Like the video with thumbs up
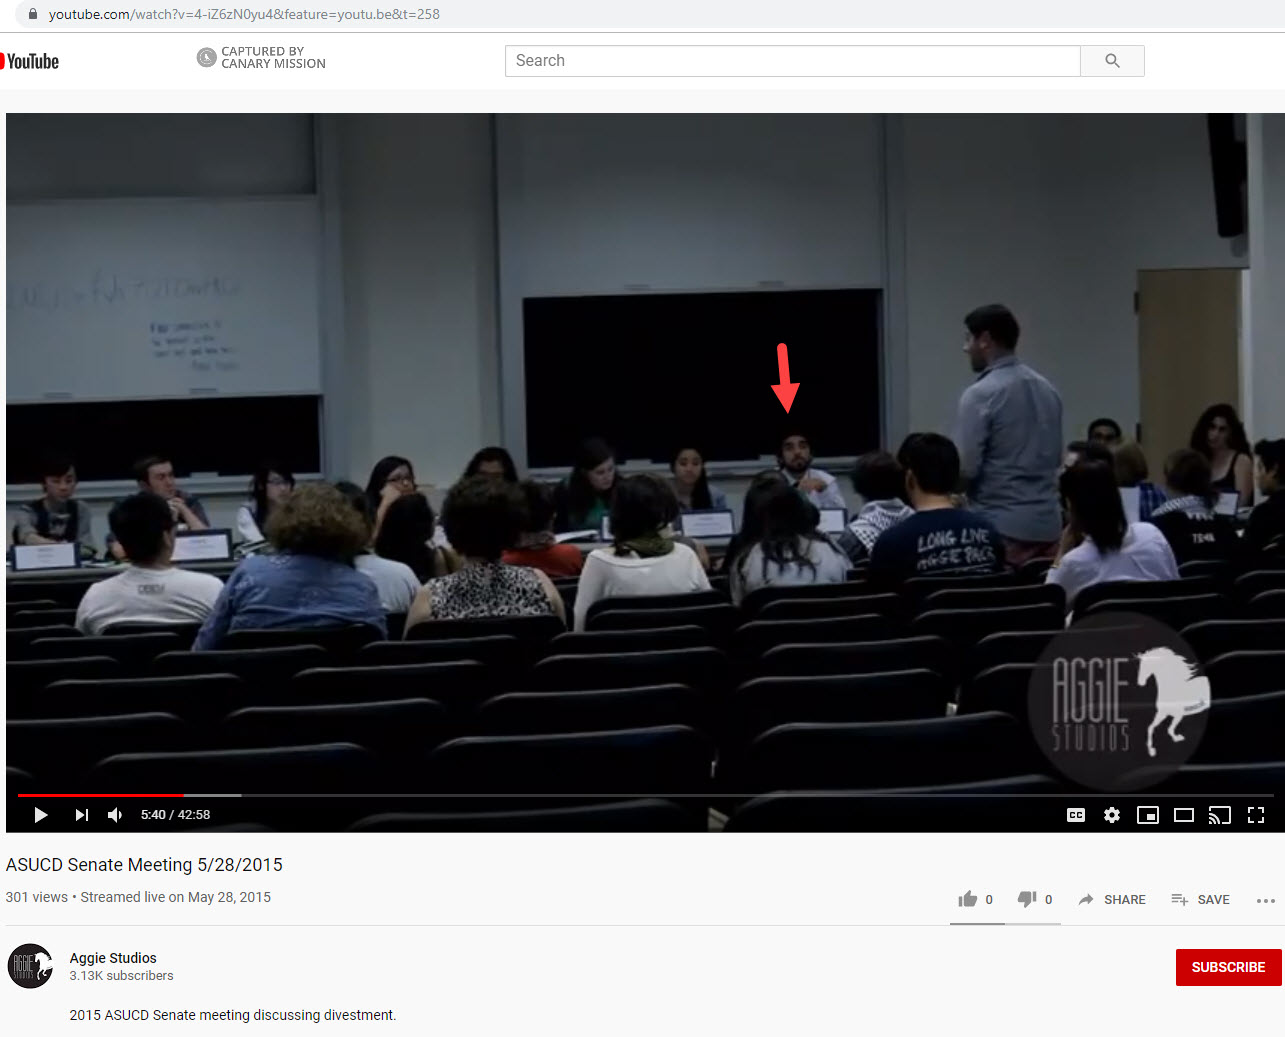Screen dimensions: 1285x1037 click(x=968, y=899)
